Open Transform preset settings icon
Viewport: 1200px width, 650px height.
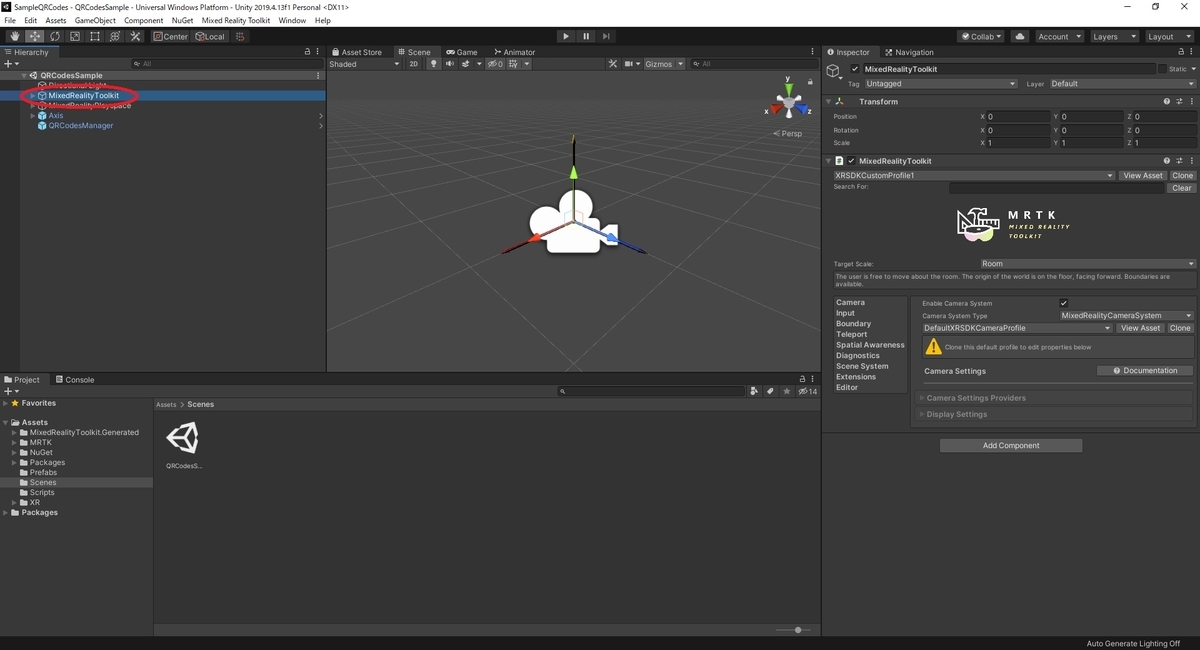click(x=1179, y=101)
